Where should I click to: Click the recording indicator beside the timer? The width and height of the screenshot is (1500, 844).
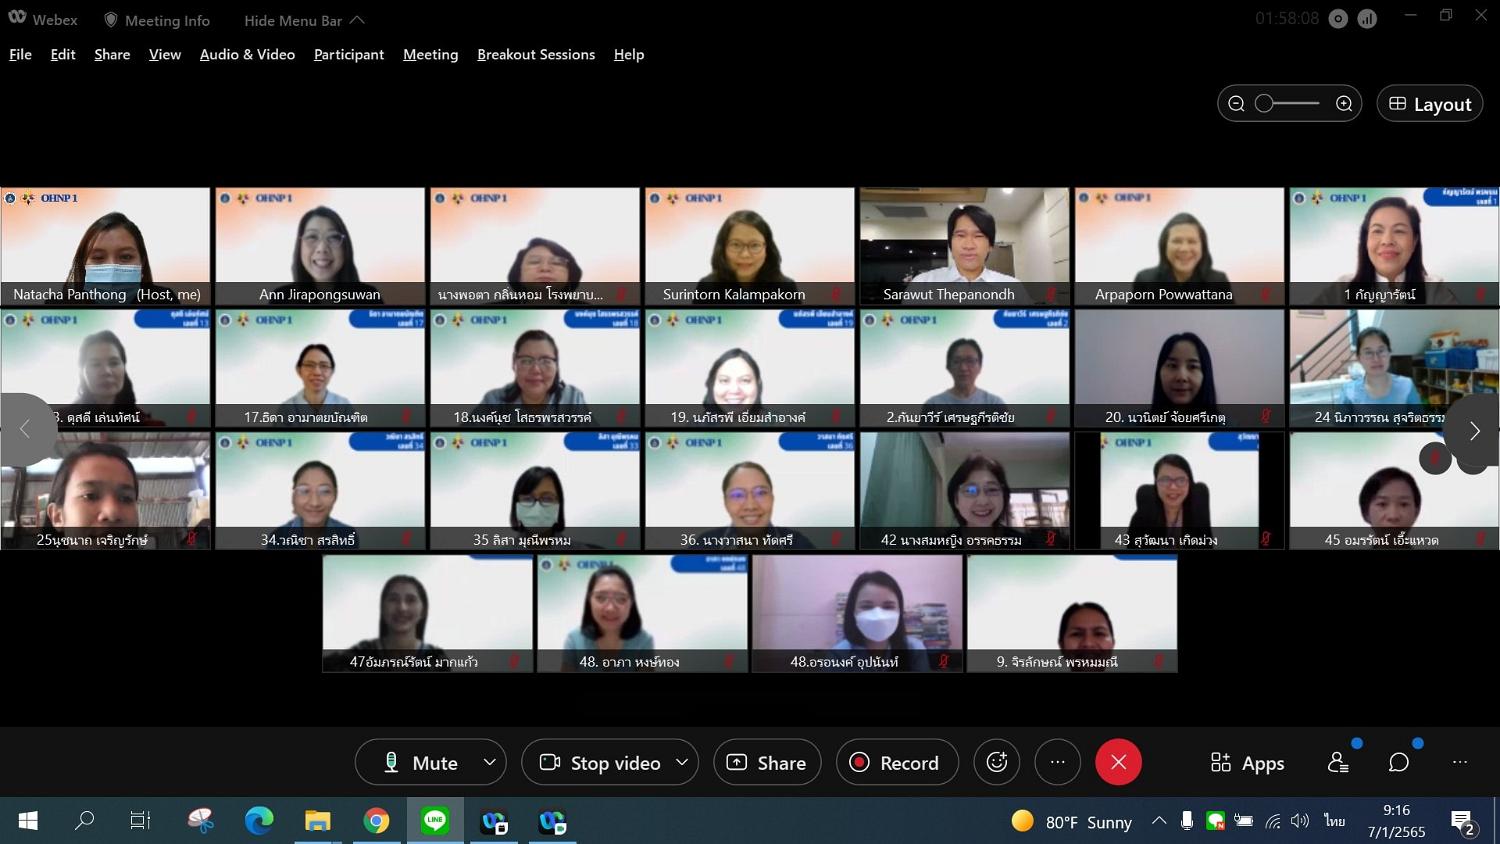point(1338,19)
